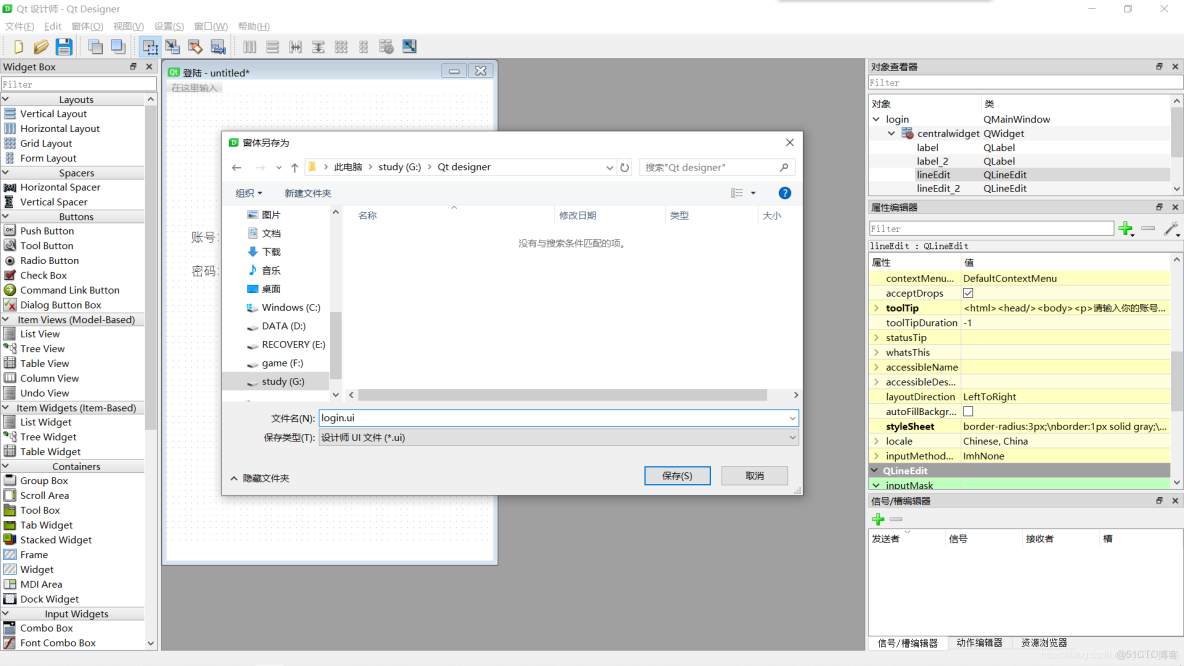The width and height of the screenshot is (1184, 666).
Task: Open Edit Buddies mode on toolbar
Action: click(196, 46)
